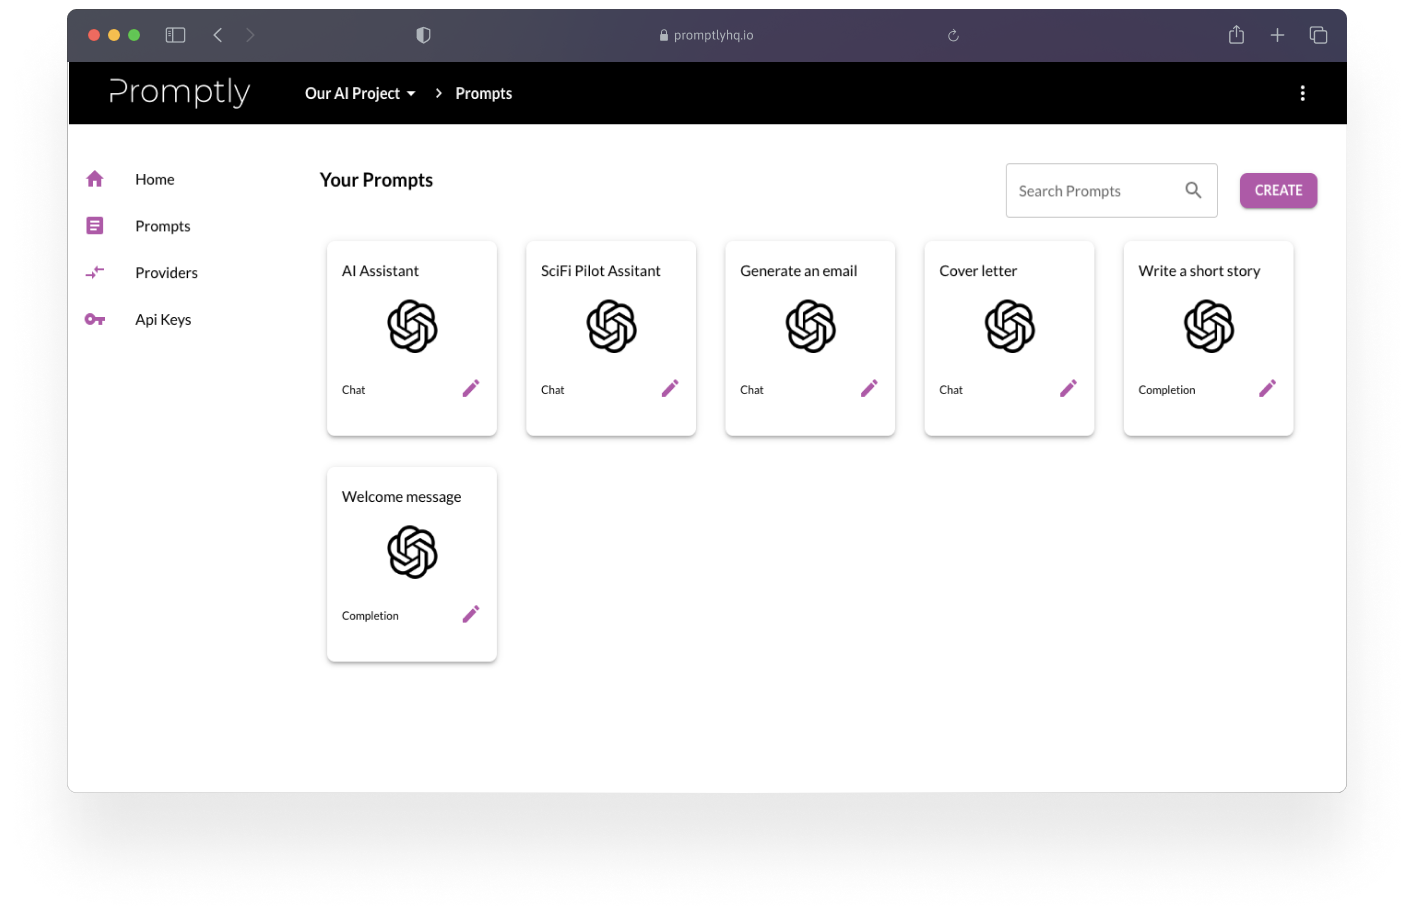The image size is (1414, 918).
Task: Edit the AI Assistant prompt with pencil
Action: click(471, 388)
